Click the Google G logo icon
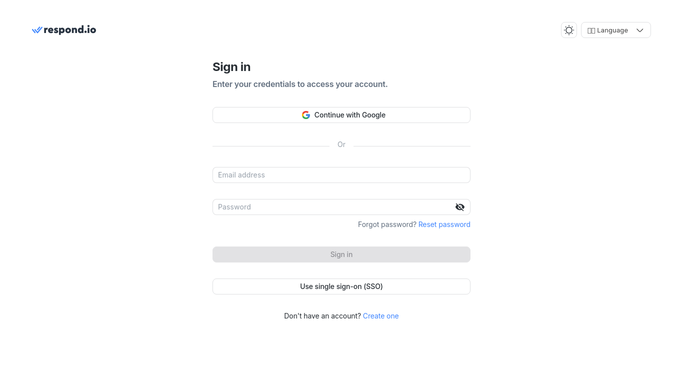 [306, 115]
